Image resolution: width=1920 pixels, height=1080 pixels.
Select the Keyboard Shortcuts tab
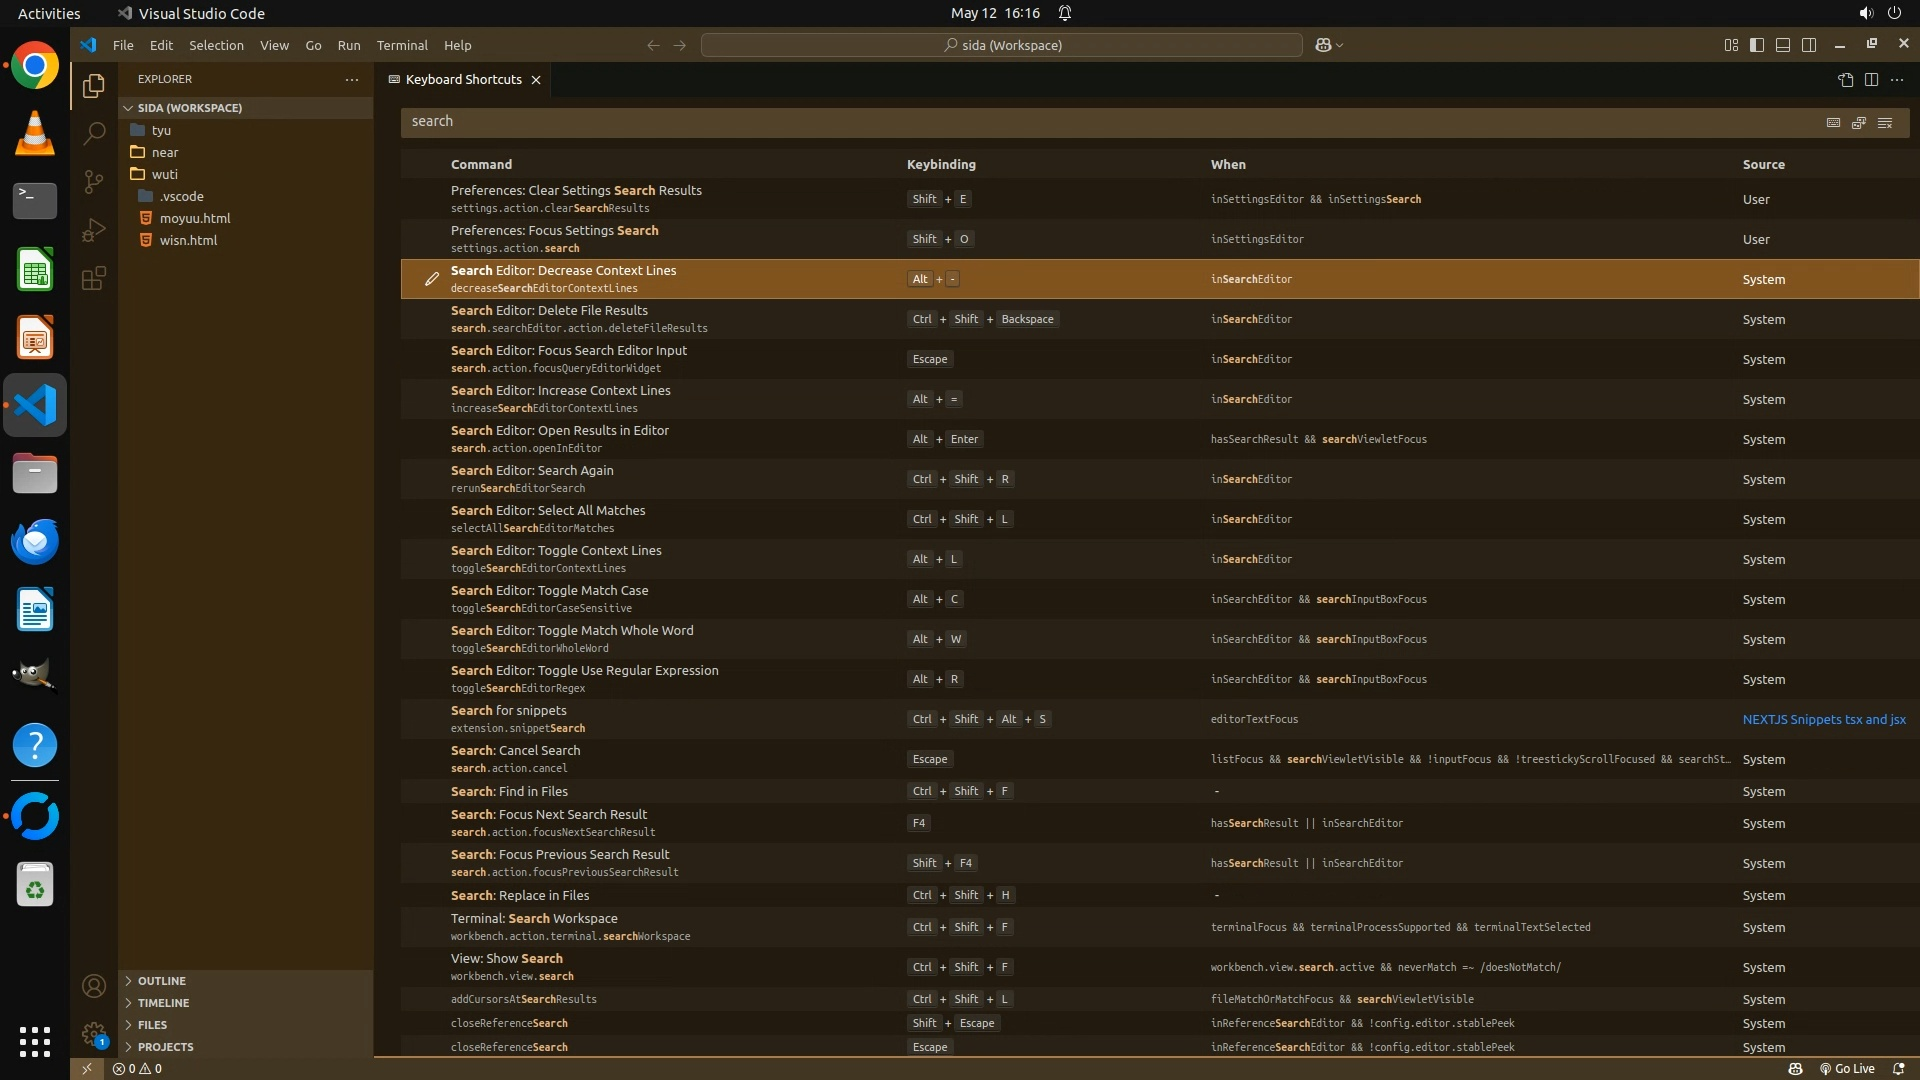pyautogui.click(x=463, y=80)
